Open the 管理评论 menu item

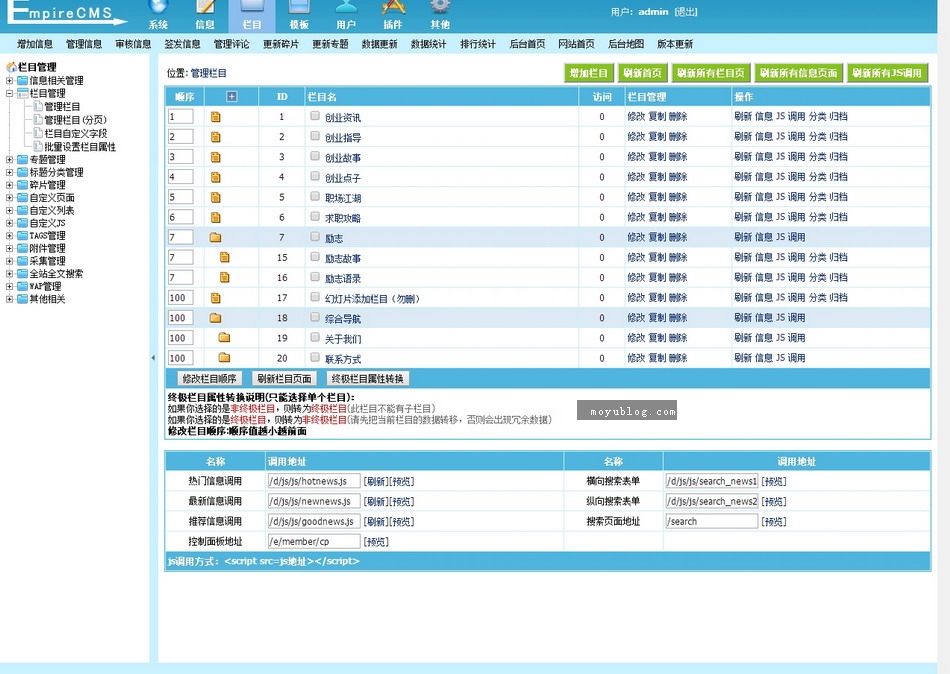coord(231,44)
